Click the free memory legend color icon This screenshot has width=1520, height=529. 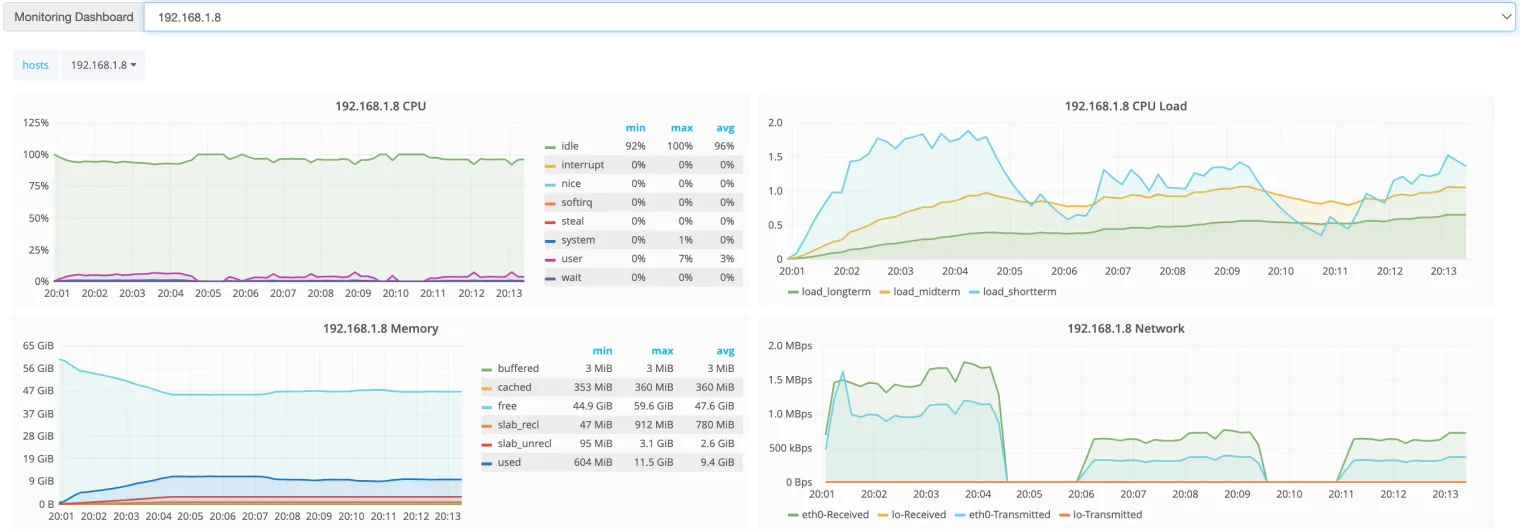tap(487, 406)
